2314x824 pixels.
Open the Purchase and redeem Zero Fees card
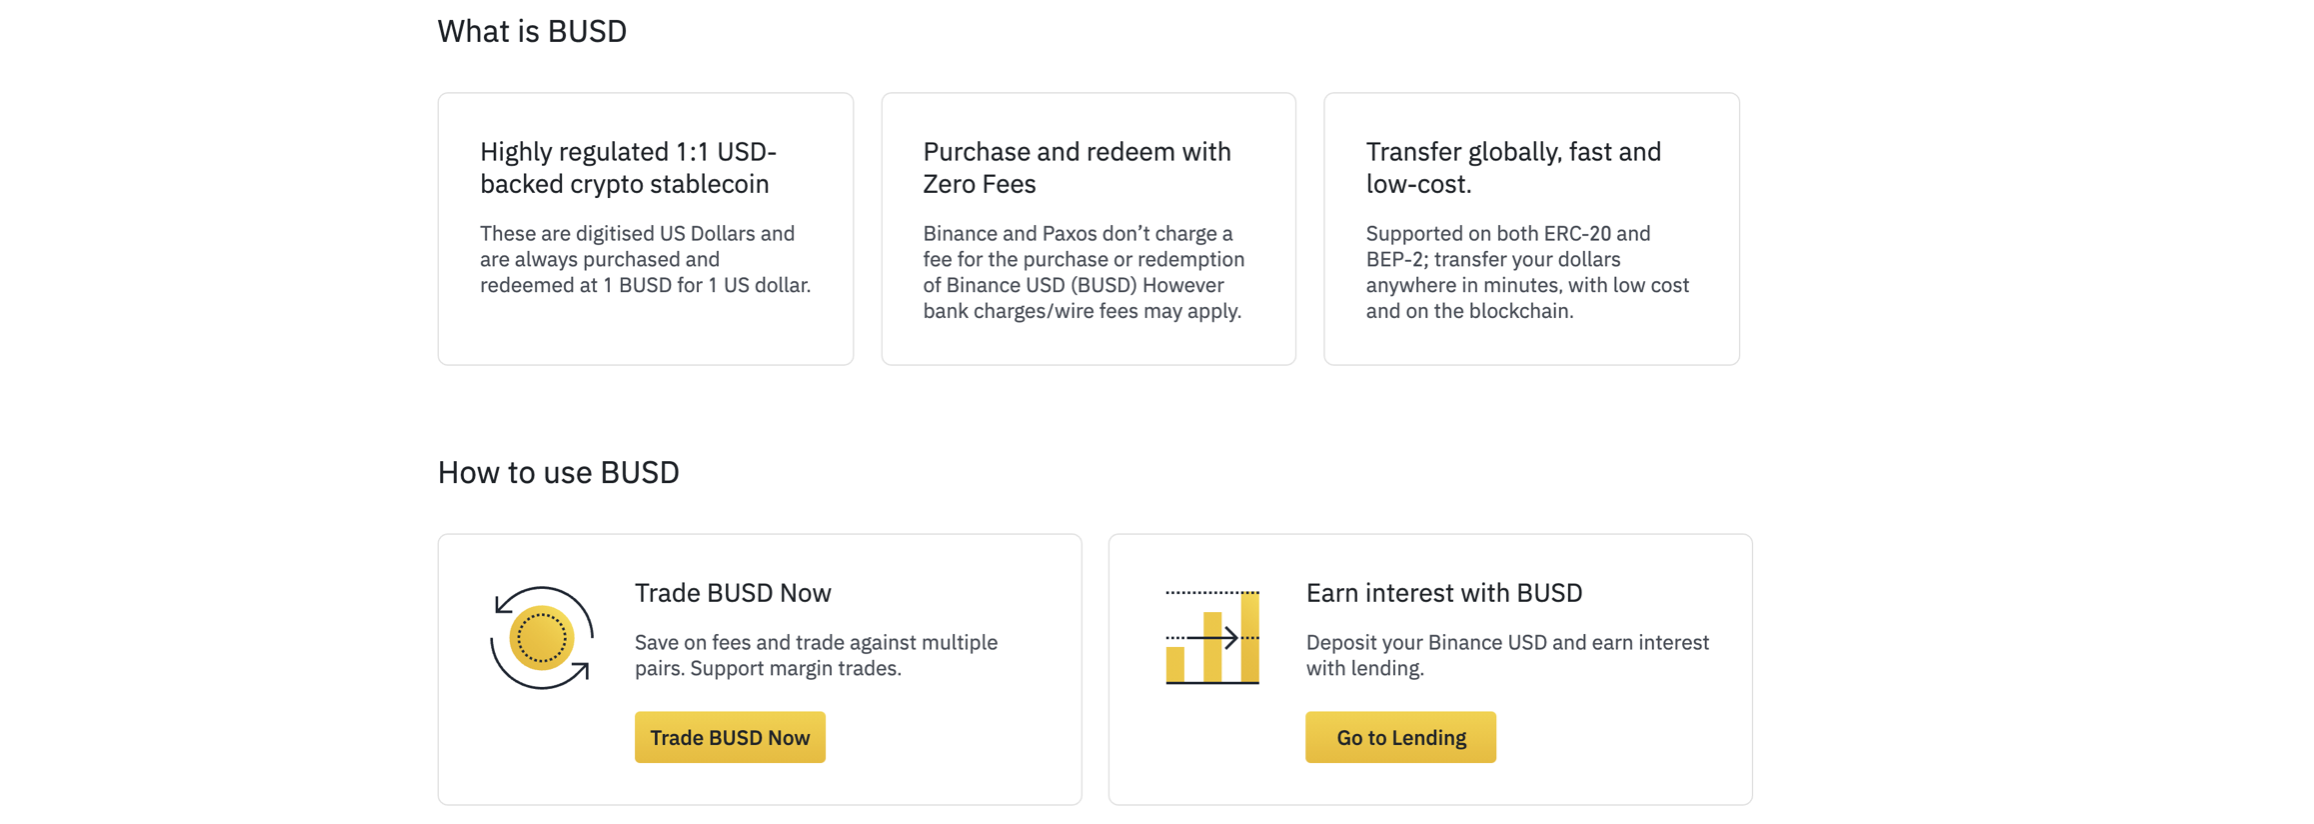(x=1088, y=228)
